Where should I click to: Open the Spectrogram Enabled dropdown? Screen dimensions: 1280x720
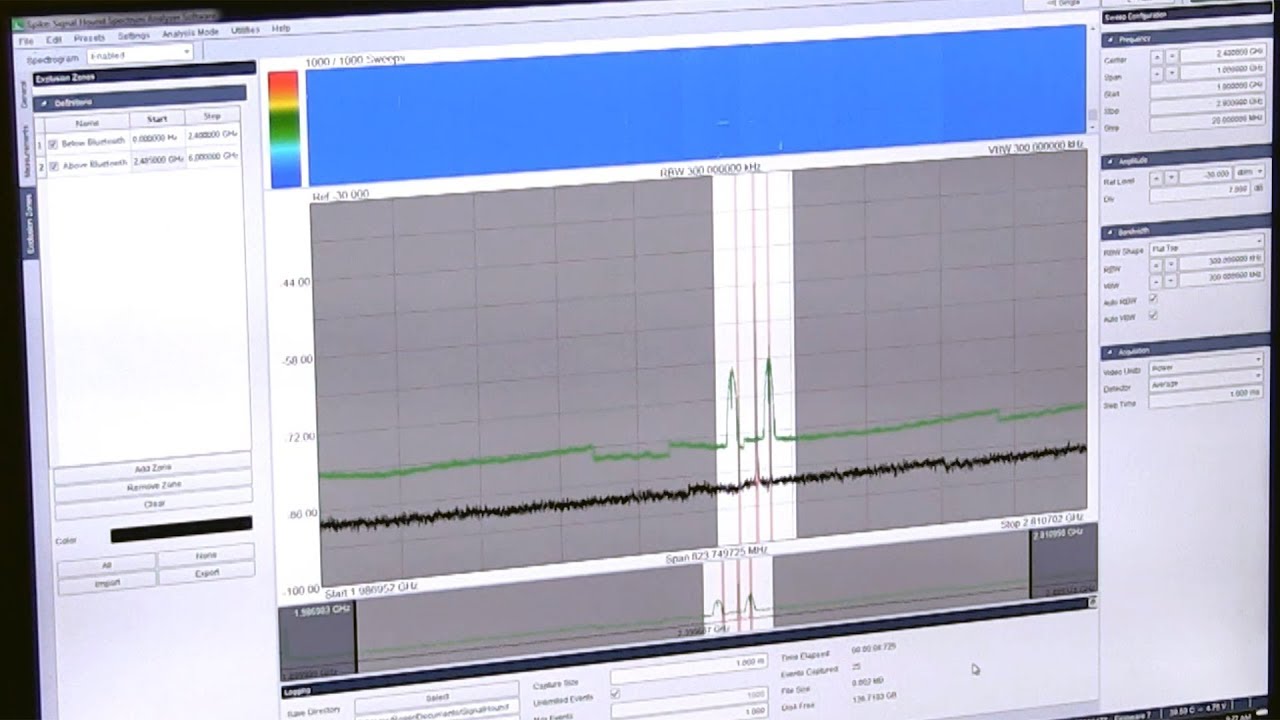point(139,55)
